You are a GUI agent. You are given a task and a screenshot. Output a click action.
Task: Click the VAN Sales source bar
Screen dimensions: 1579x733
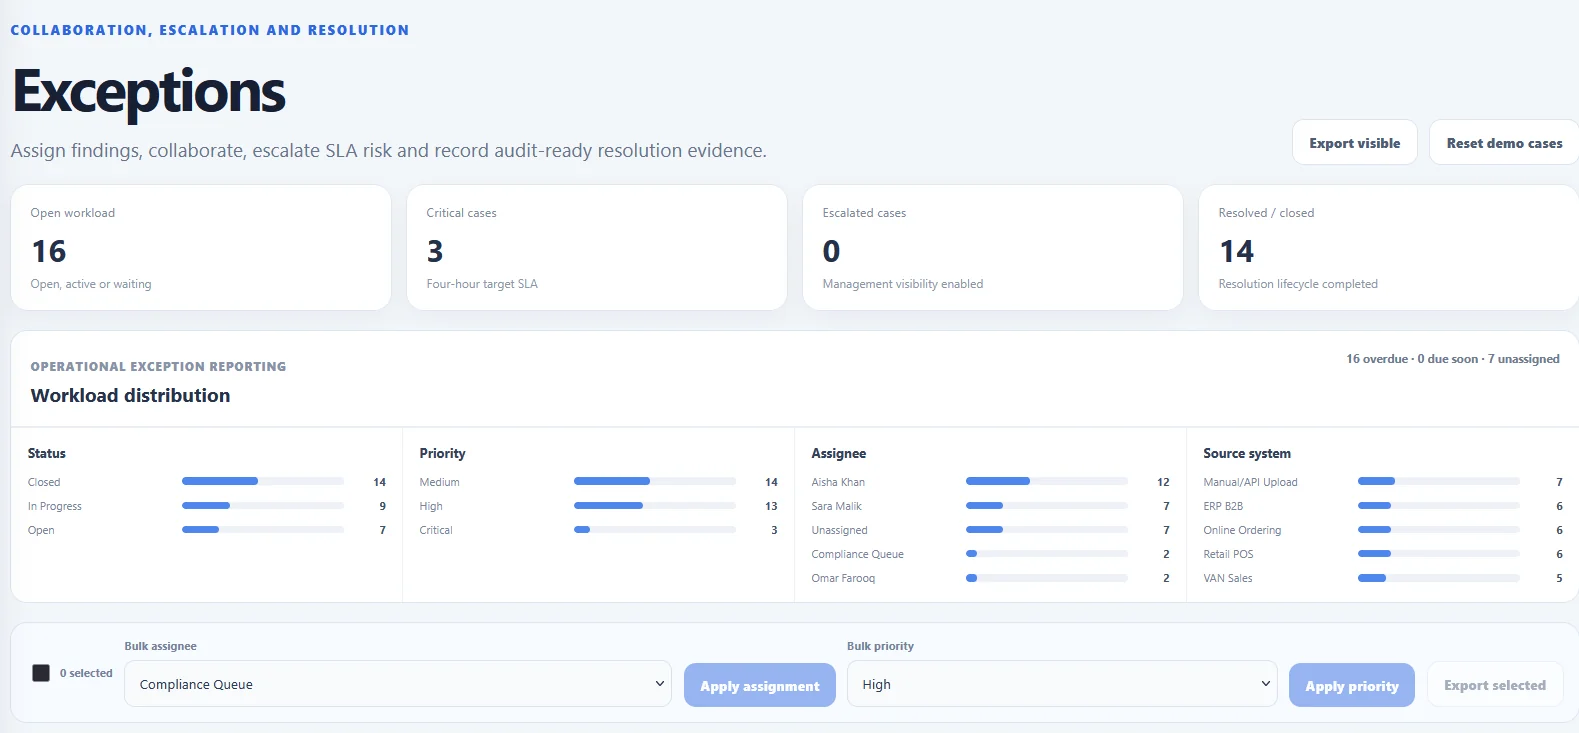(x=1439, y=577)
